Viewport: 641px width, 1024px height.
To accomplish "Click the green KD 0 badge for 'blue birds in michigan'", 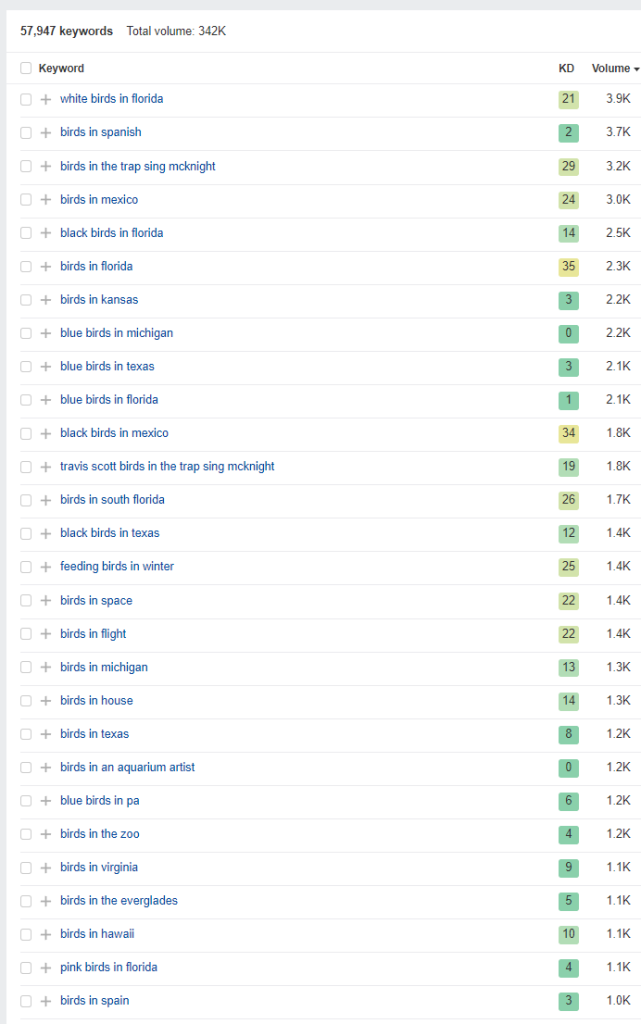I will (569, 333).
